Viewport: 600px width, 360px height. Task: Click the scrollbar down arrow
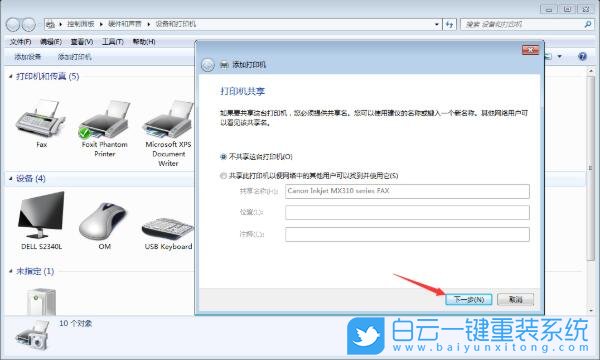coord(590,311)
